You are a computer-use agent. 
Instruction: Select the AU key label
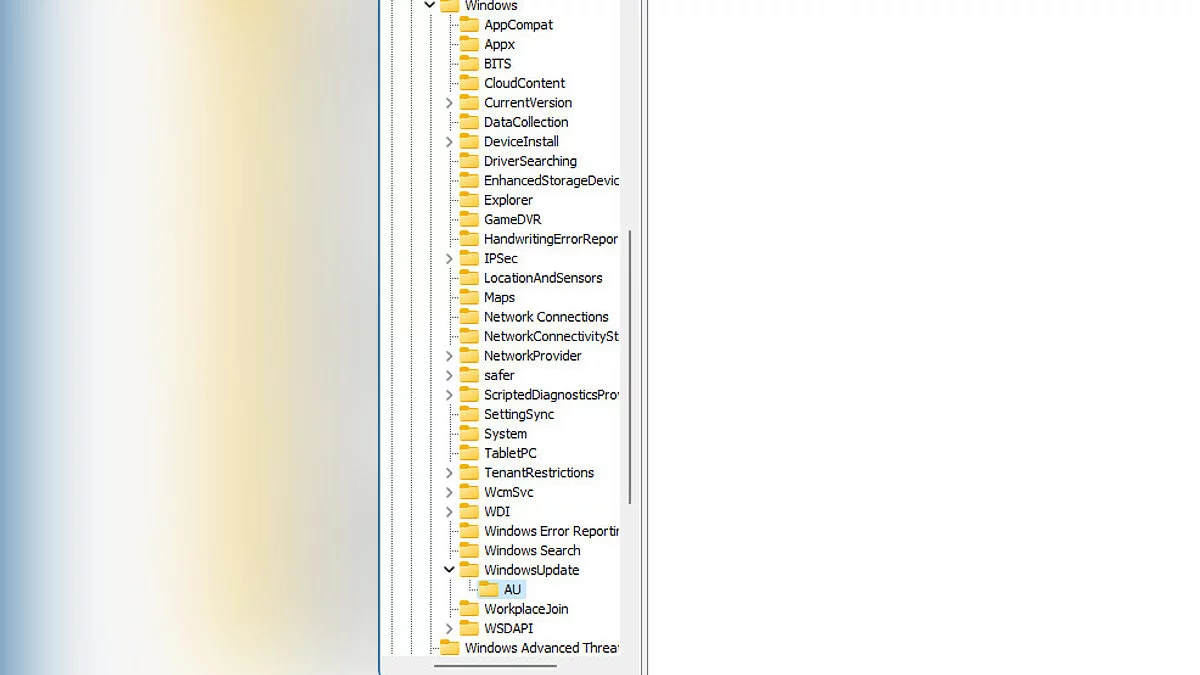(512, 590)
